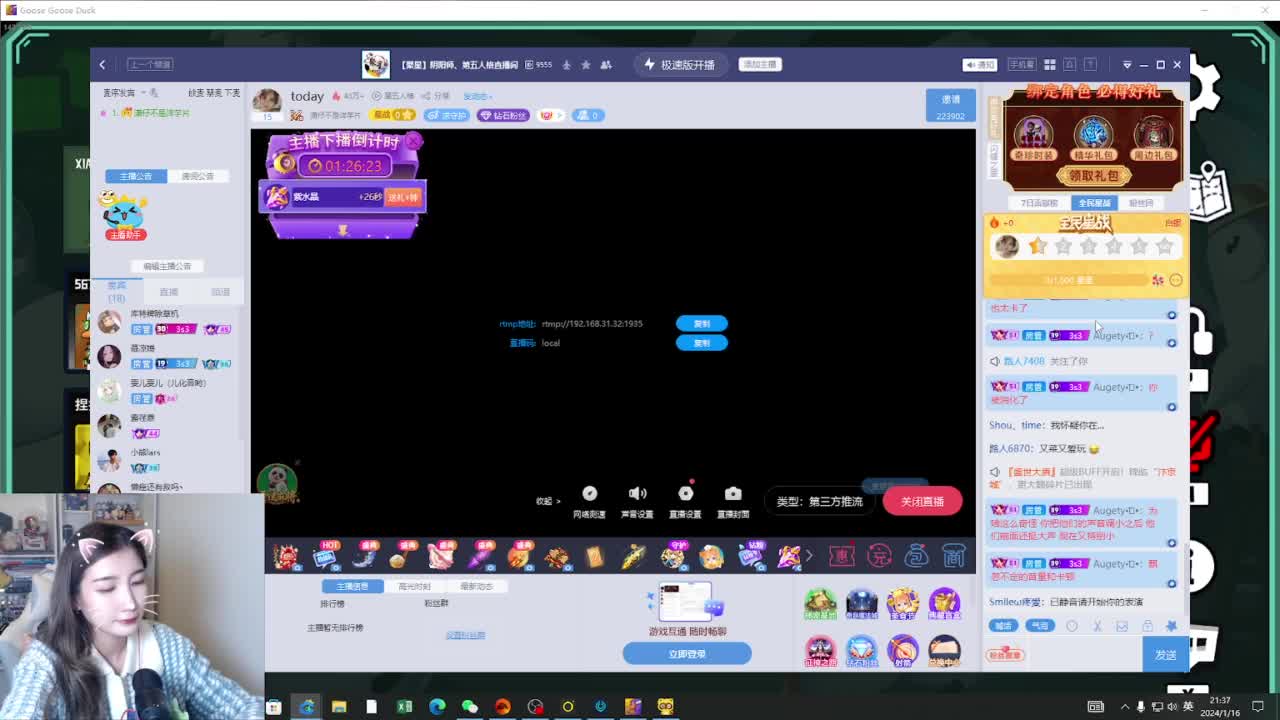Switch to 主播公告 tab

(136, 176)
